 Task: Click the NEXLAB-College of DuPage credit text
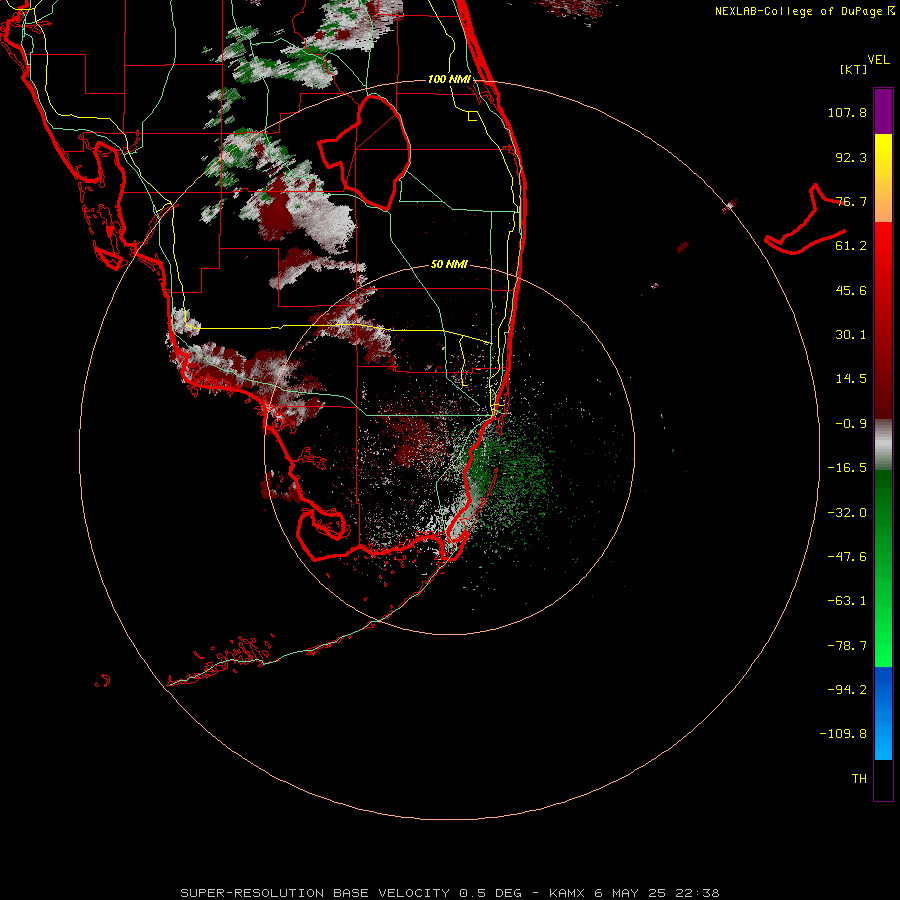pyautogui.click(x=804, y=11)
